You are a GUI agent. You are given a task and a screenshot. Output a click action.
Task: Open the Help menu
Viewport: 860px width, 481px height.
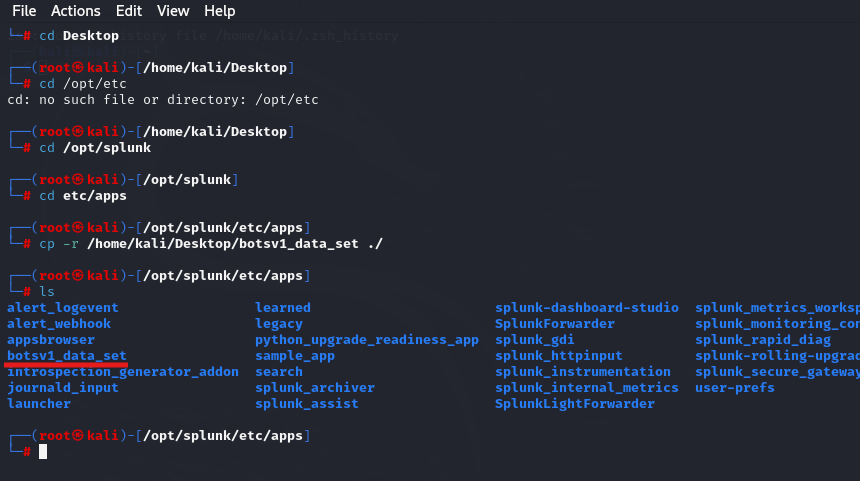pyautogui.click(x=219, y=11)
